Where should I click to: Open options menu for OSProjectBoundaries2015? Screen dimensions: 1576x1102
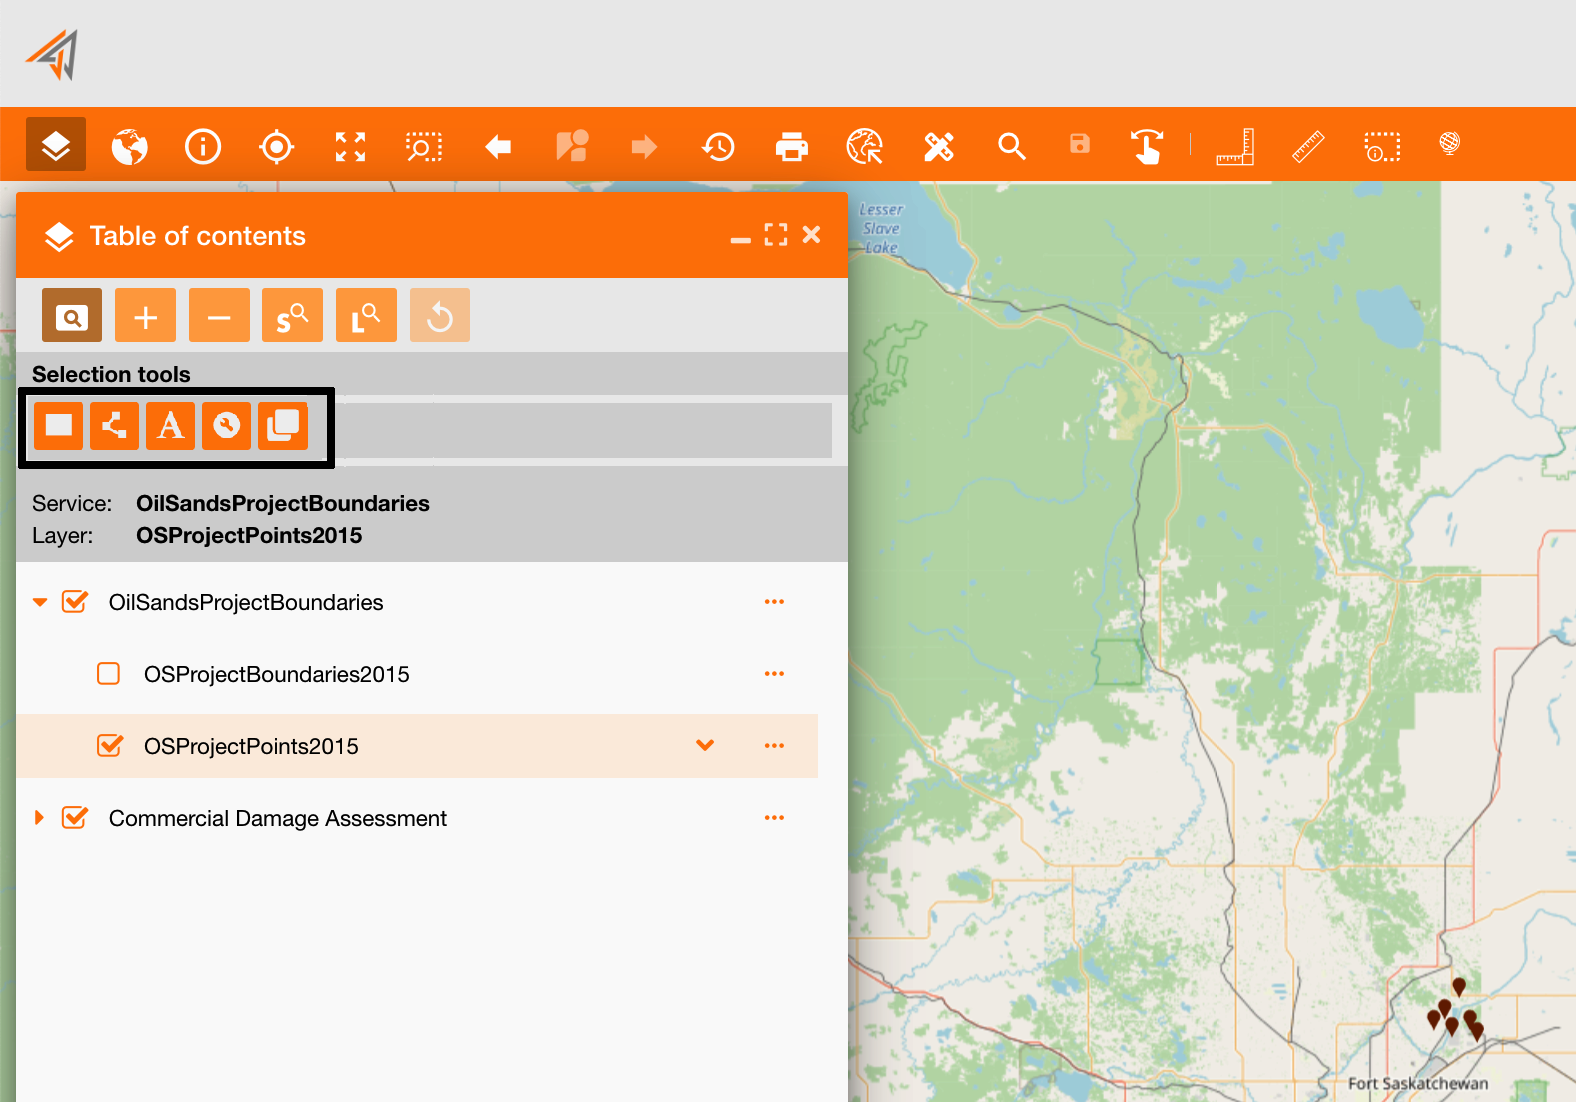[x=774, y=674]
